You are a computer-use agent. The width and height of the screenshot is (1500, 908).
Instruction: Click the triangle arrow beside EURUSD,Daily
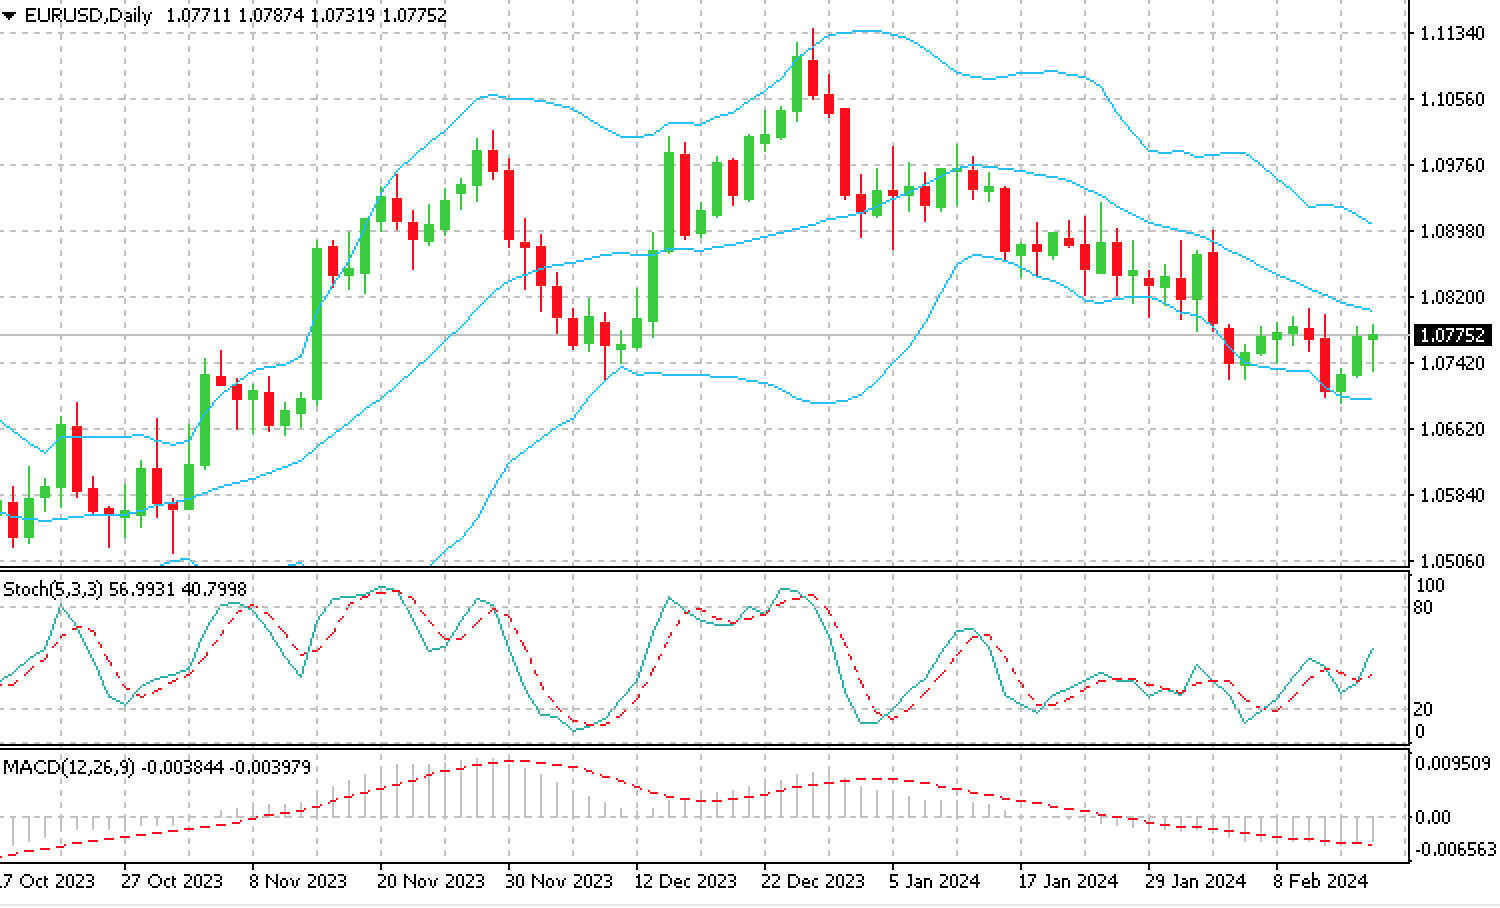point(9,16)
